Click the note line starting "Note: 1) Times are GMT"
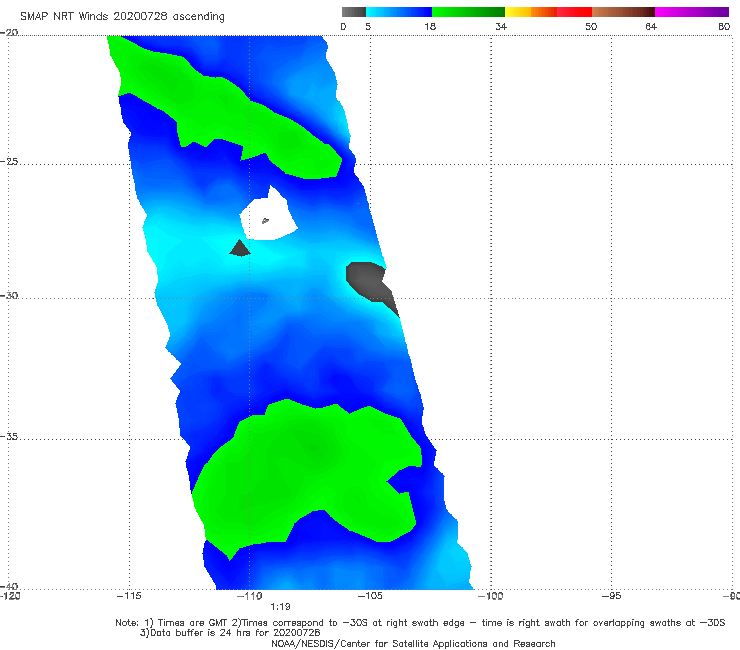 click(x=420, y=623)
